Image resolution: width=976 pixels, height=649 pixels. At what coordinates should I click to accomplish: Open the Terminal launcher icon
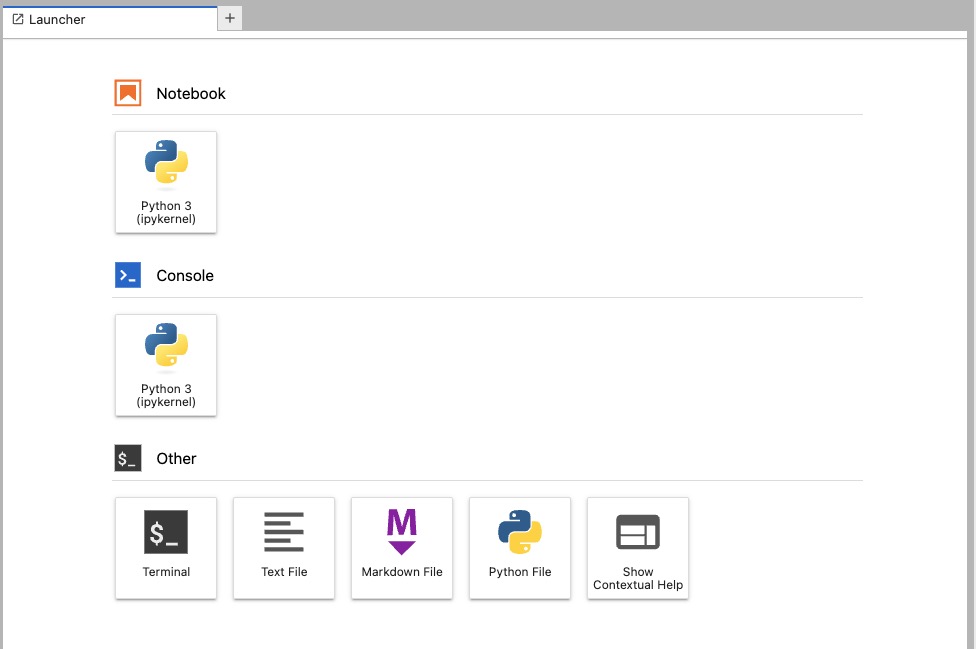[166, 532]
